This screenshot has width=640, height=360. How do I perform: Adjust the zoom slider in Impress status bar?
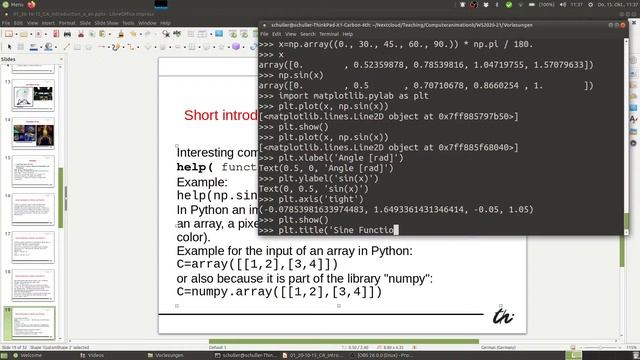(x=600, y=347)
